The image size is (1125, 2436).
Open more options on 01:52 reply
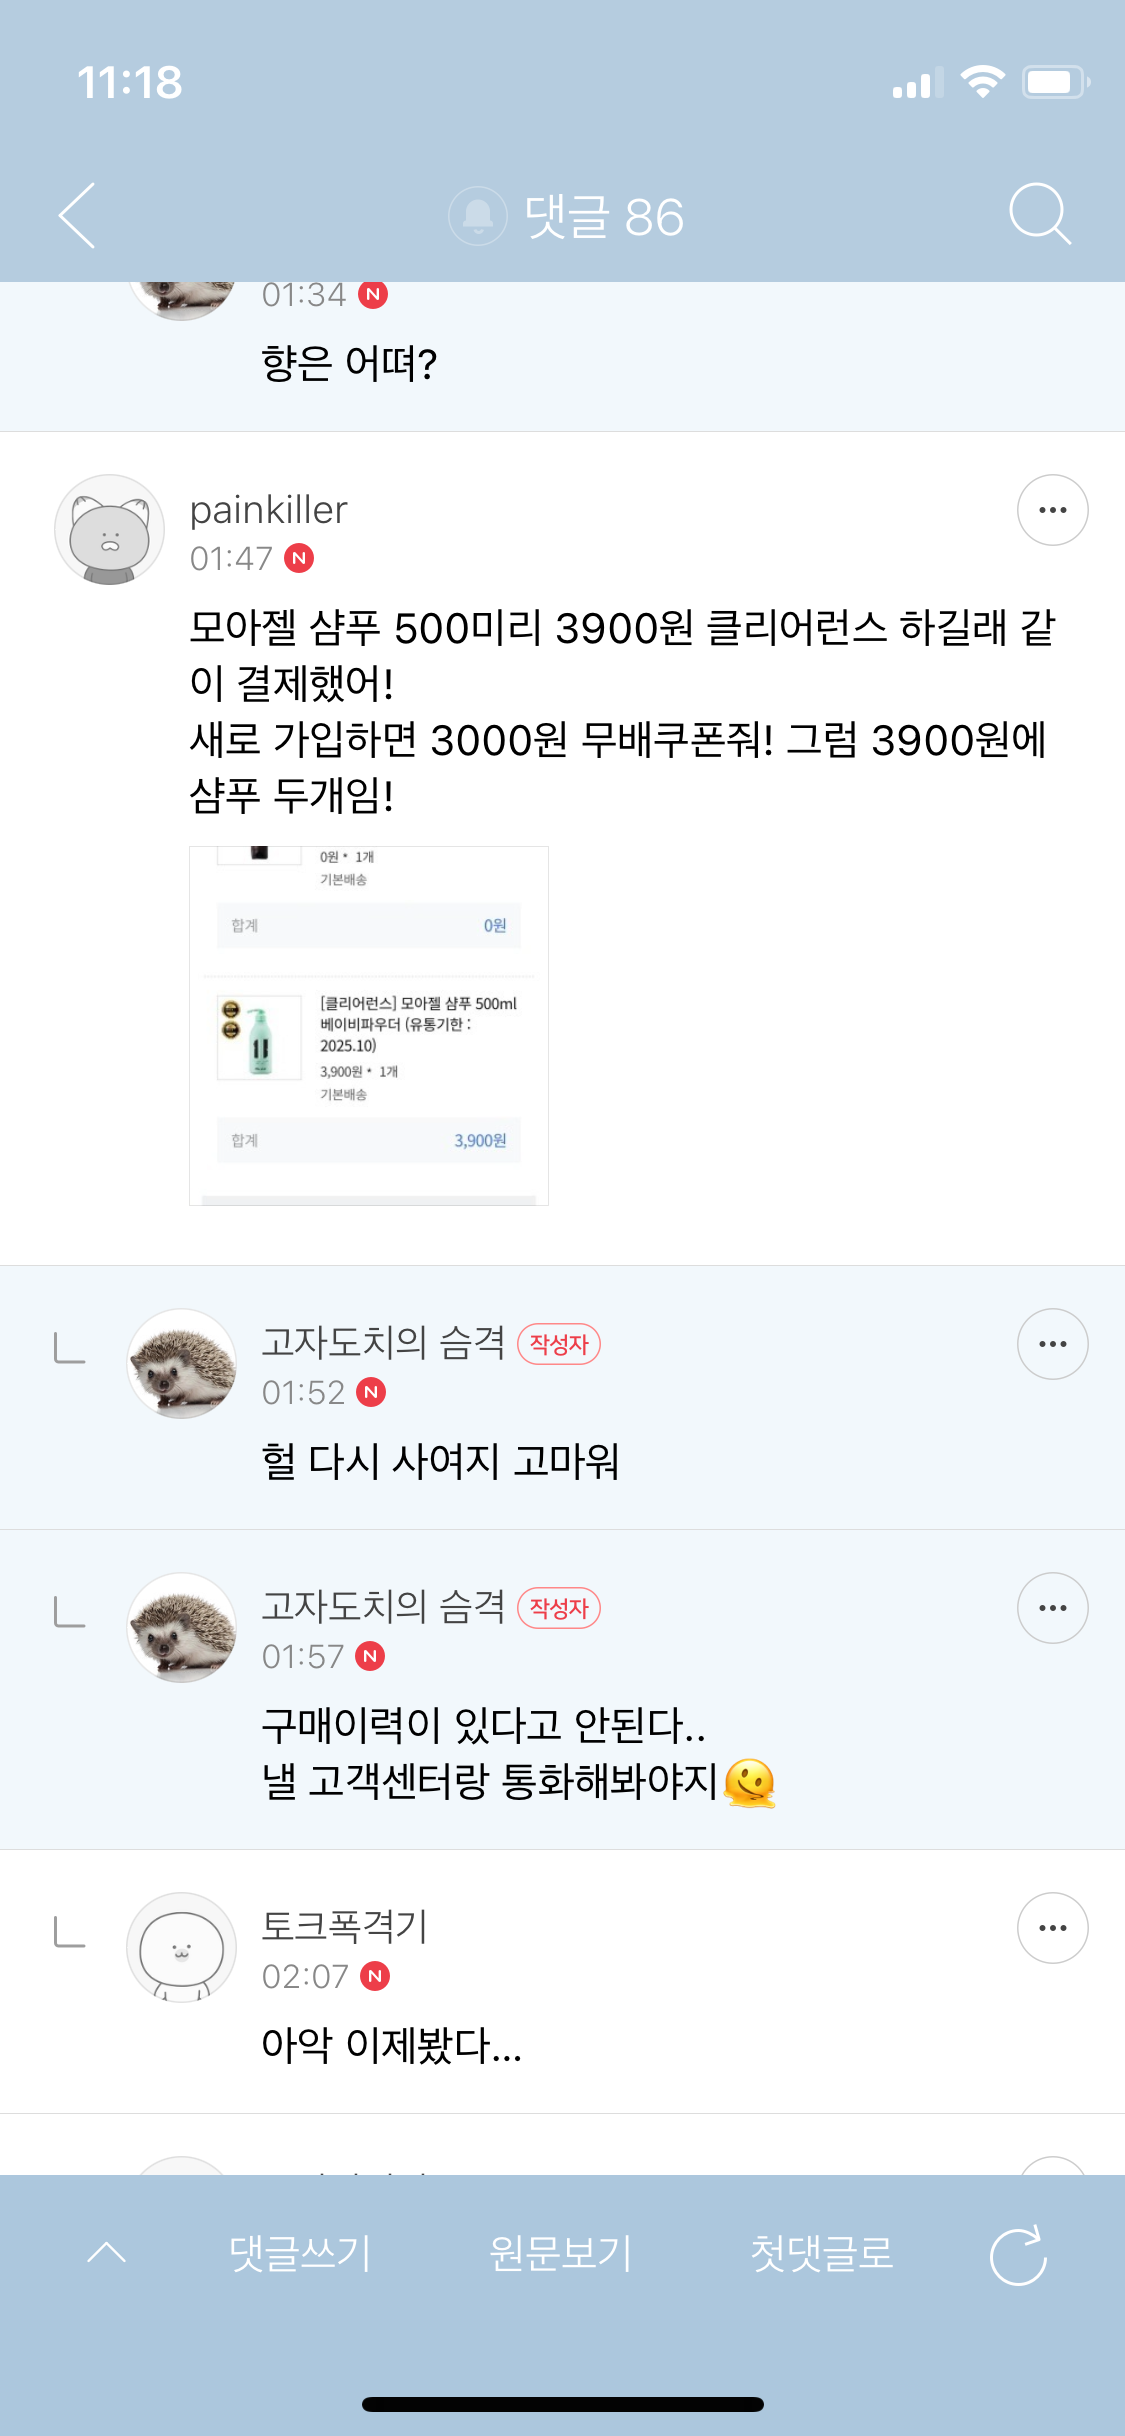[x=1052, y=1344]
